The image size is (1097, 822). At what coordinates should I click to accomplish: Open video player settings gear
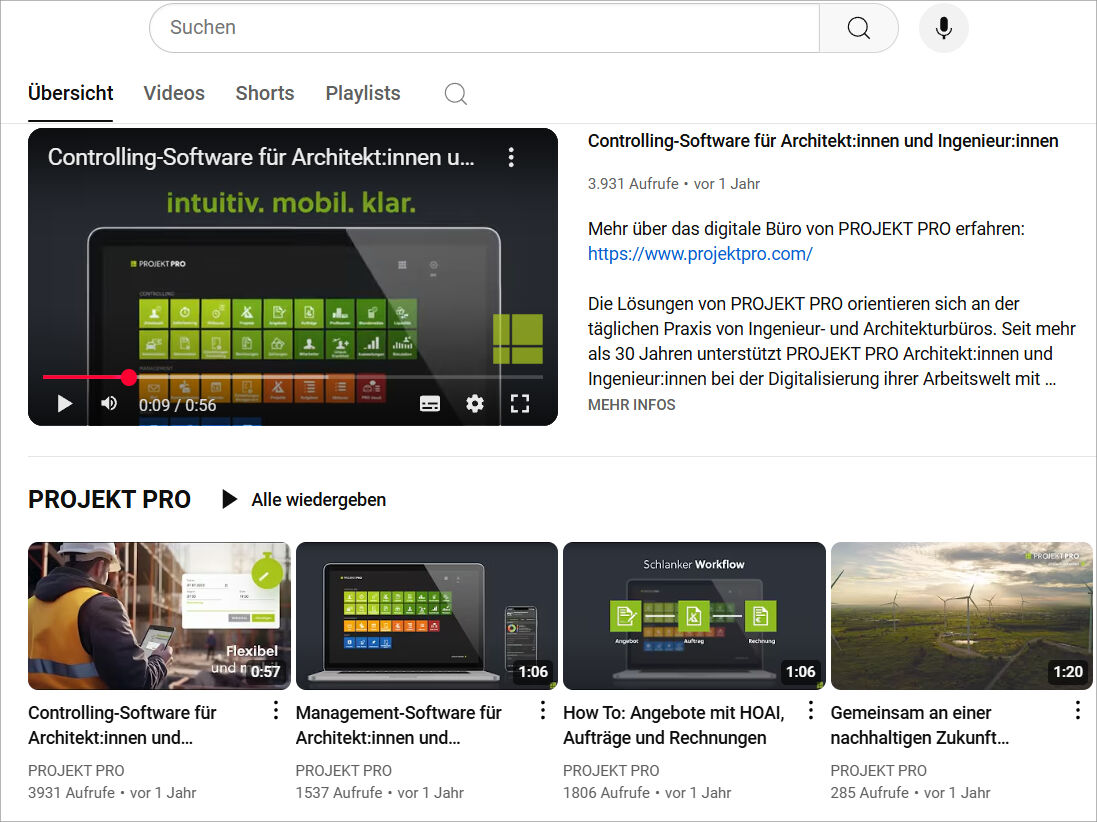pyautogui.click(x=475, y=404)
